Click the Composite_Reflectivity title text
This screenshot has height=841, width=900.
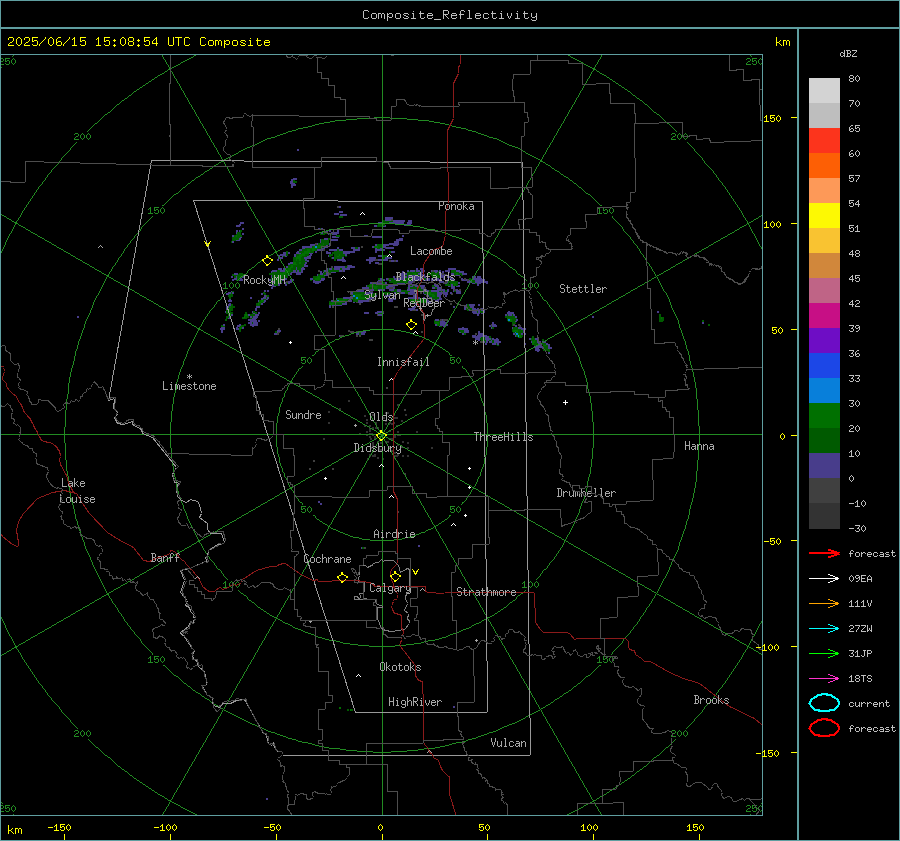pos(450,15)
